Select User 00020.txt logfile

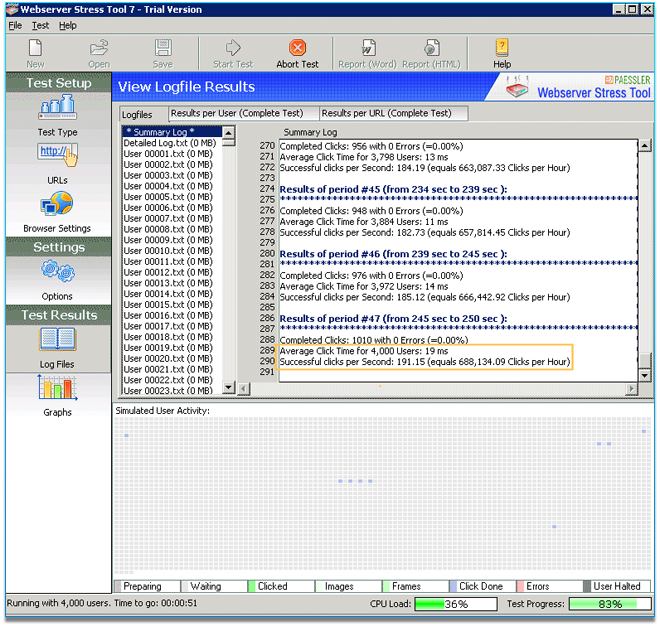point(172,358)
